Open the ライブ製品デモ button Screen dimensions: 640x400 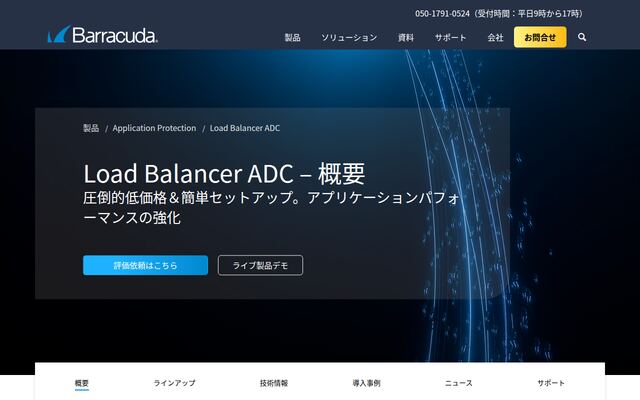(x=260, y=265)
